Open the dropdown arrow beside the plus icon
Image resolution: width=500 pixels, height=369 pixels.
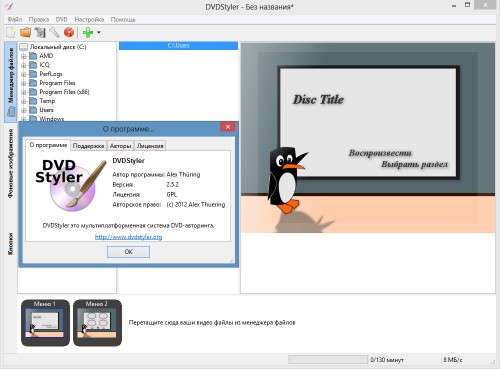point(99,32)
